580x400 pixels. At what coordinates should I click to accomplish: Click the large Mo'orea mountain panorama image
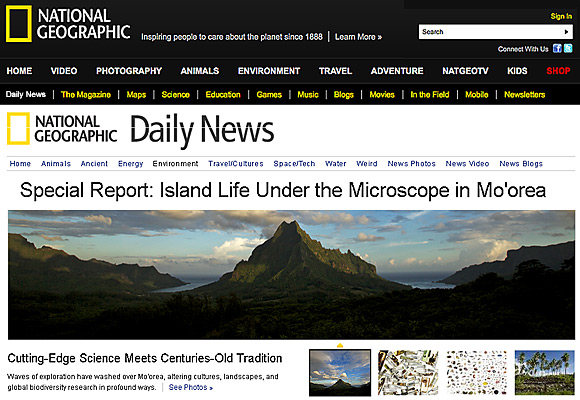click(x=291, y=275)
